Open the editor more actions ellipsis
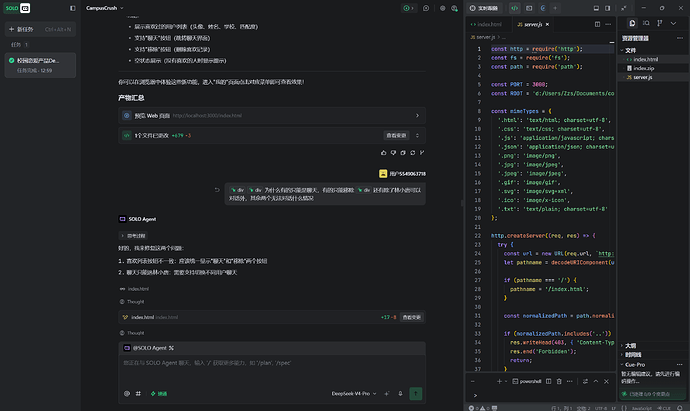 pyautogui.click(x=608, y=24)
